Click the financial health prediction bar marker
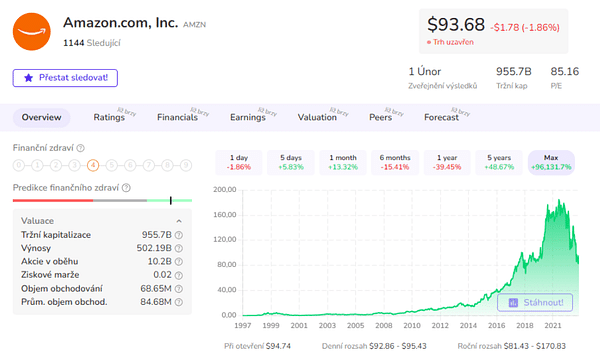Viewport: 600px width, 360px height. (171, 200)
